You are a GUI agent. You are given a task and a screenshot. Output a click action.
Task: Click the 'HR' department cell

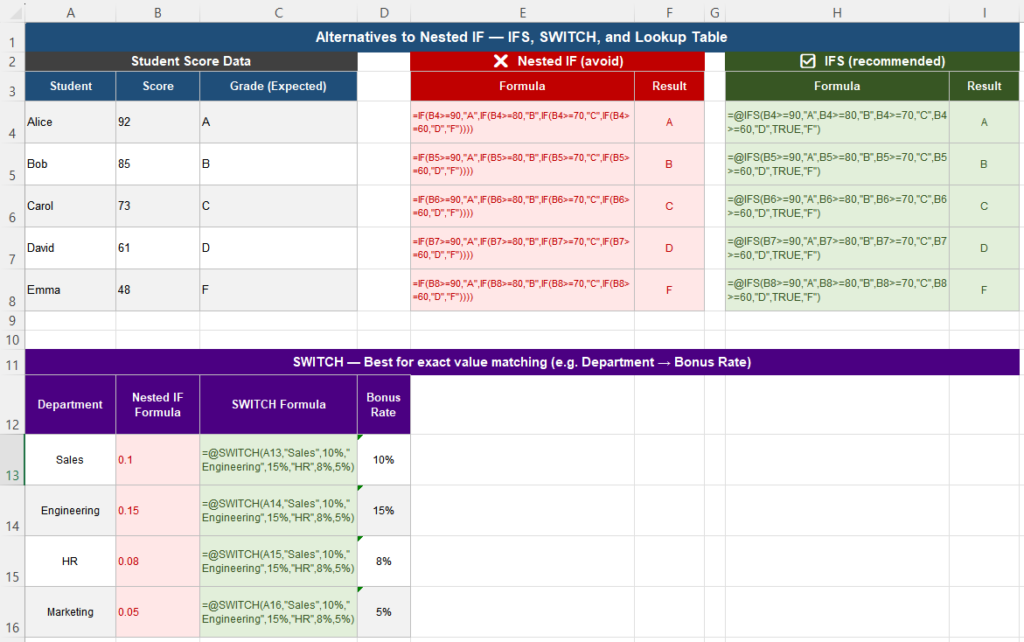[x=71, y=561]
